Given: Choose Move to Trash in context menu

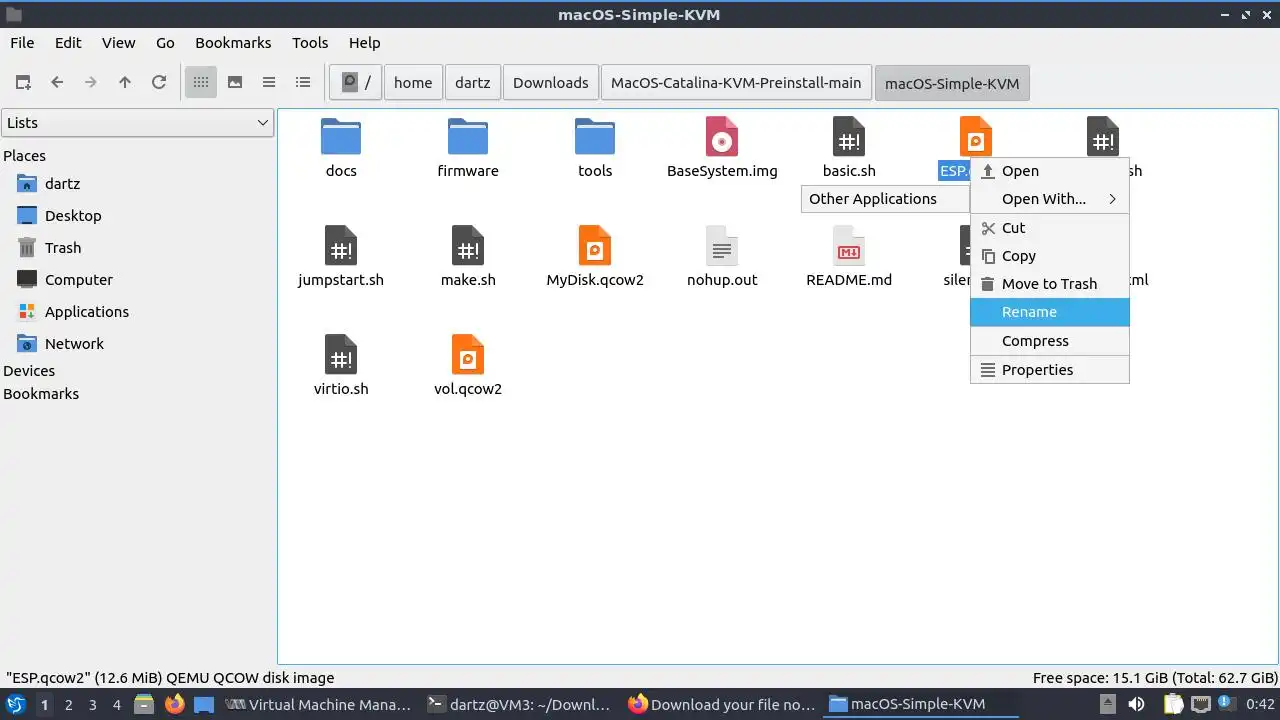Looking at the screenshot, I should (x=1050, y=284).
